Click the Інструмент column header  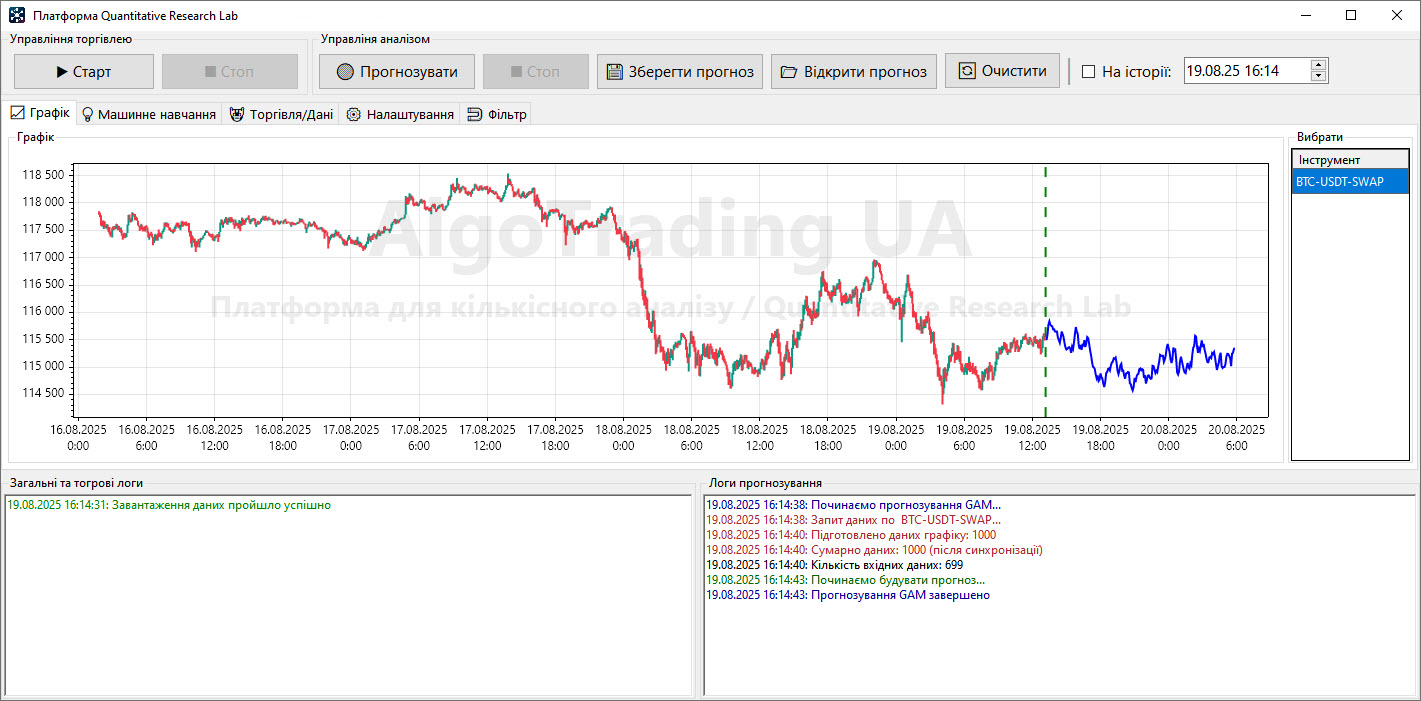coord(1349,160)
